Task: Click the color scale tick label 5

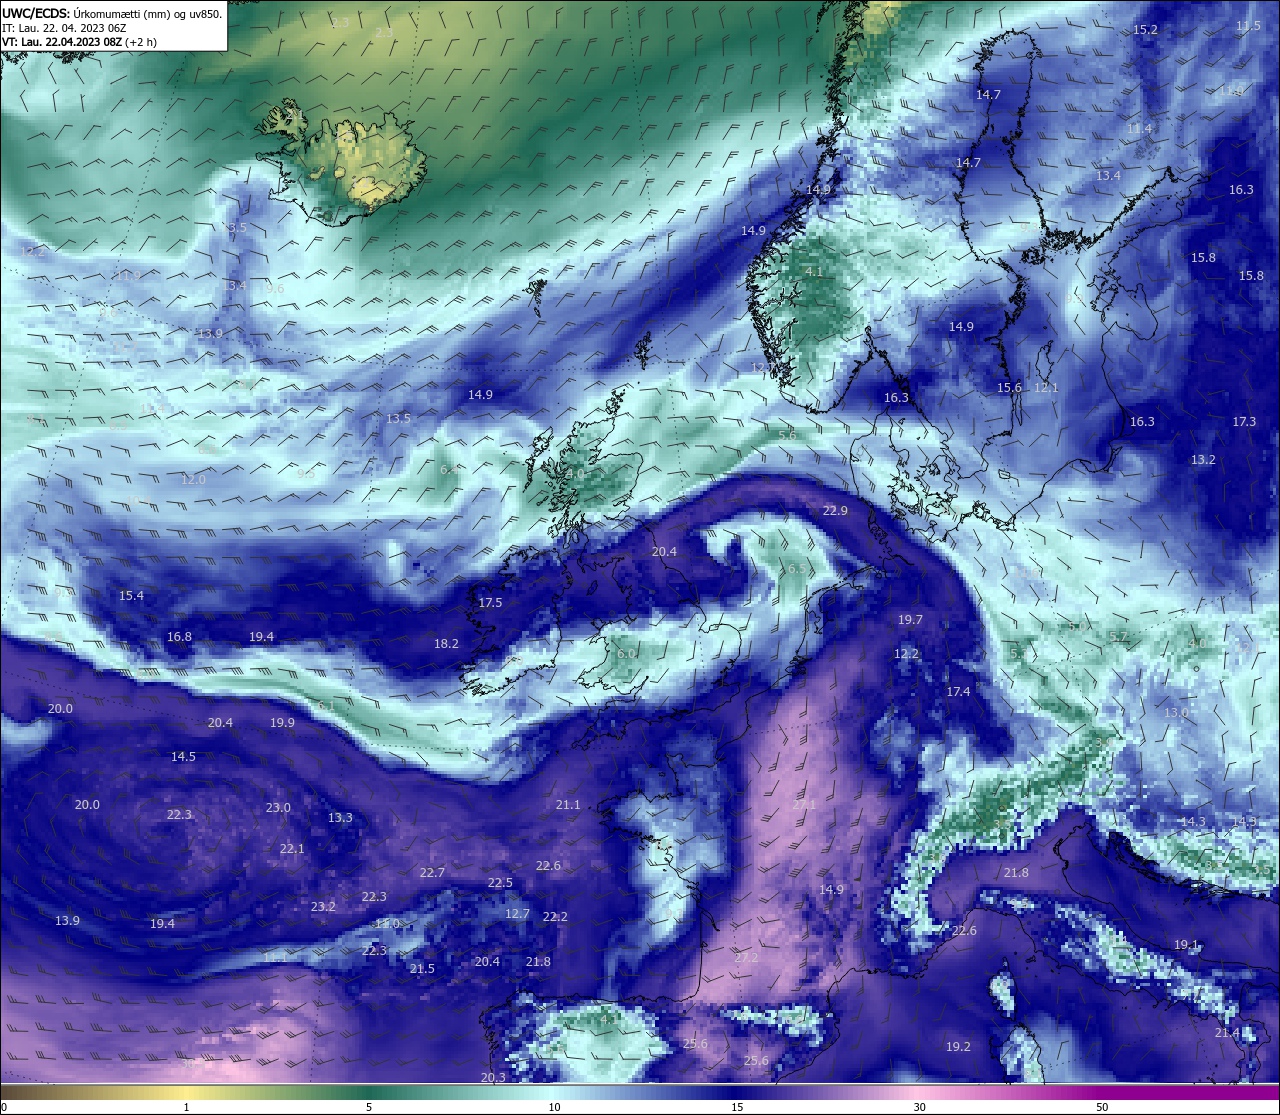Action: [369, 1107]
